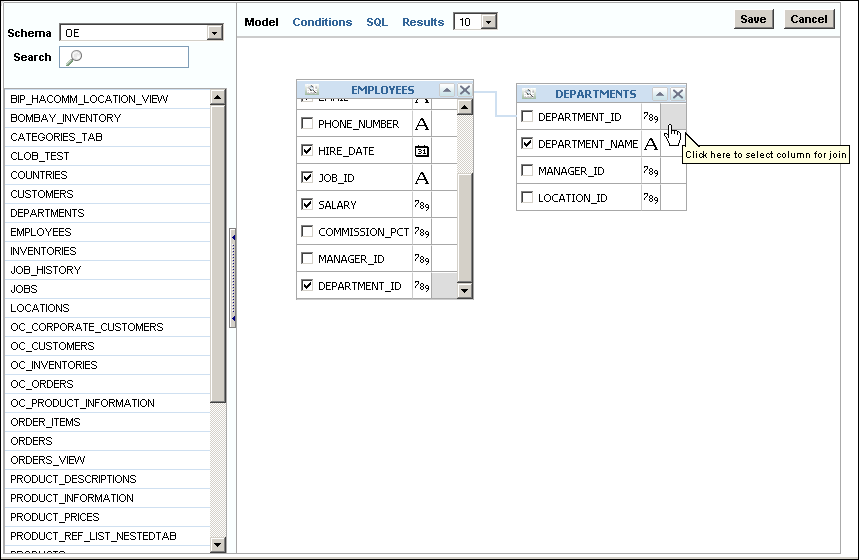Click the EMPLOYEES table header settings icon
The image size is (859, 560).
312,89
